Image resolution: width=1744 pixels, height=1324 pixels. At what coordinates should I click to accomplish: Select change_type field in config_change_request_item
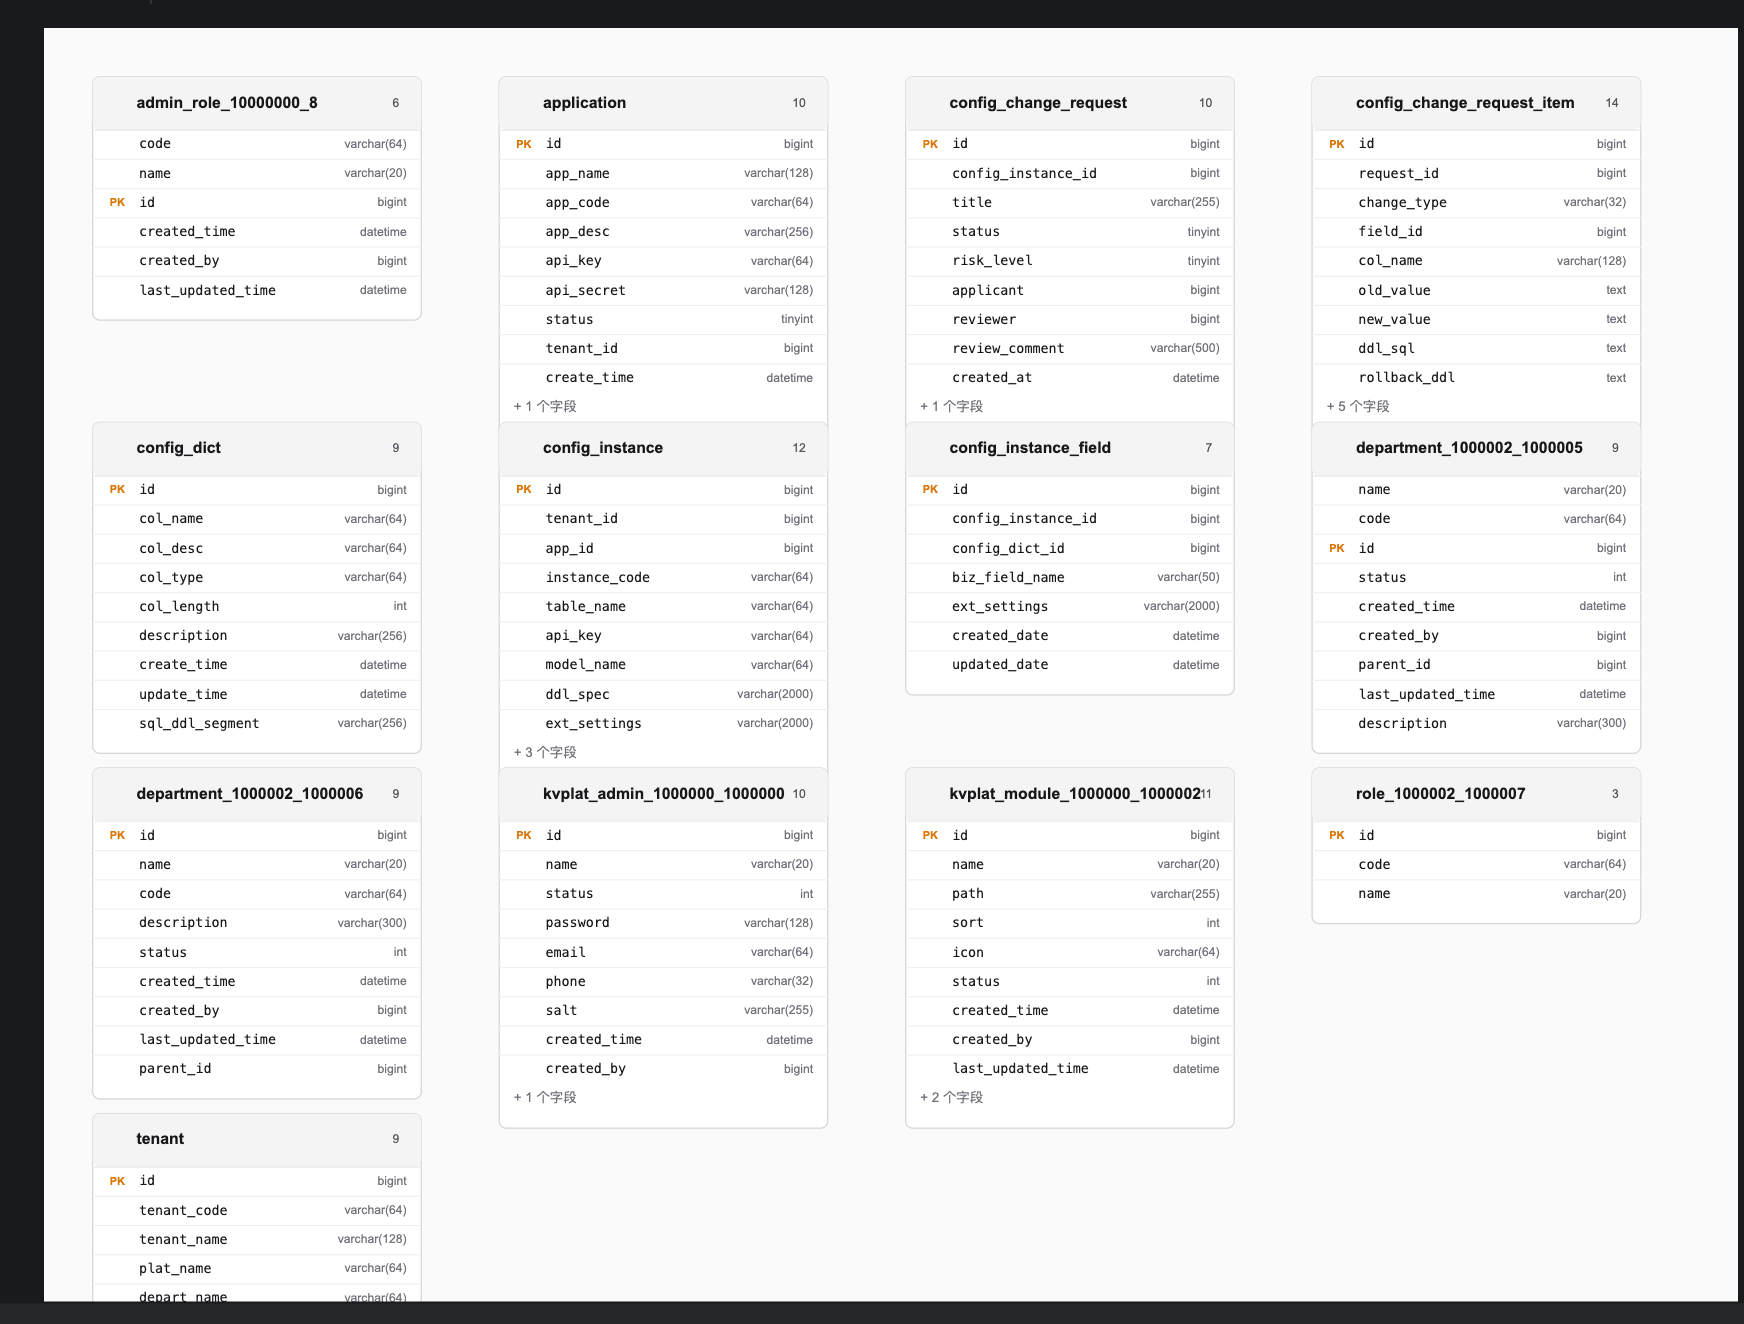pyautogui.click(x=1476, y=202)
